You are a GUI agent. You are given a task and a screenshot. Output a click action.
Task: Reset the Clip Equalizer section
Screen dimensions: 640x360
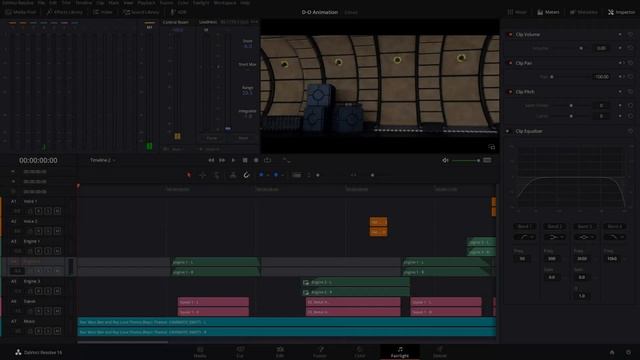[631, 131]
